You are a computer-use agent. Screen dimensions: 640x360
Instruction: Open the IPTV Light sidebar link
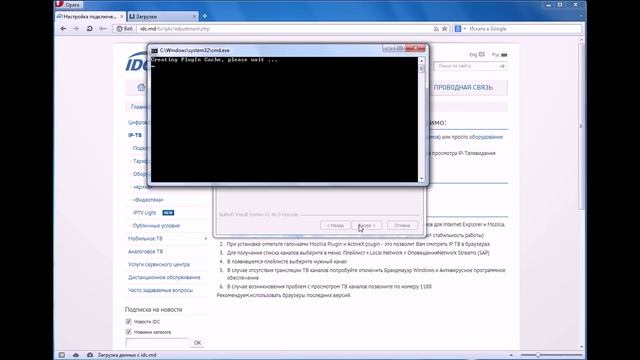[144, 213]
